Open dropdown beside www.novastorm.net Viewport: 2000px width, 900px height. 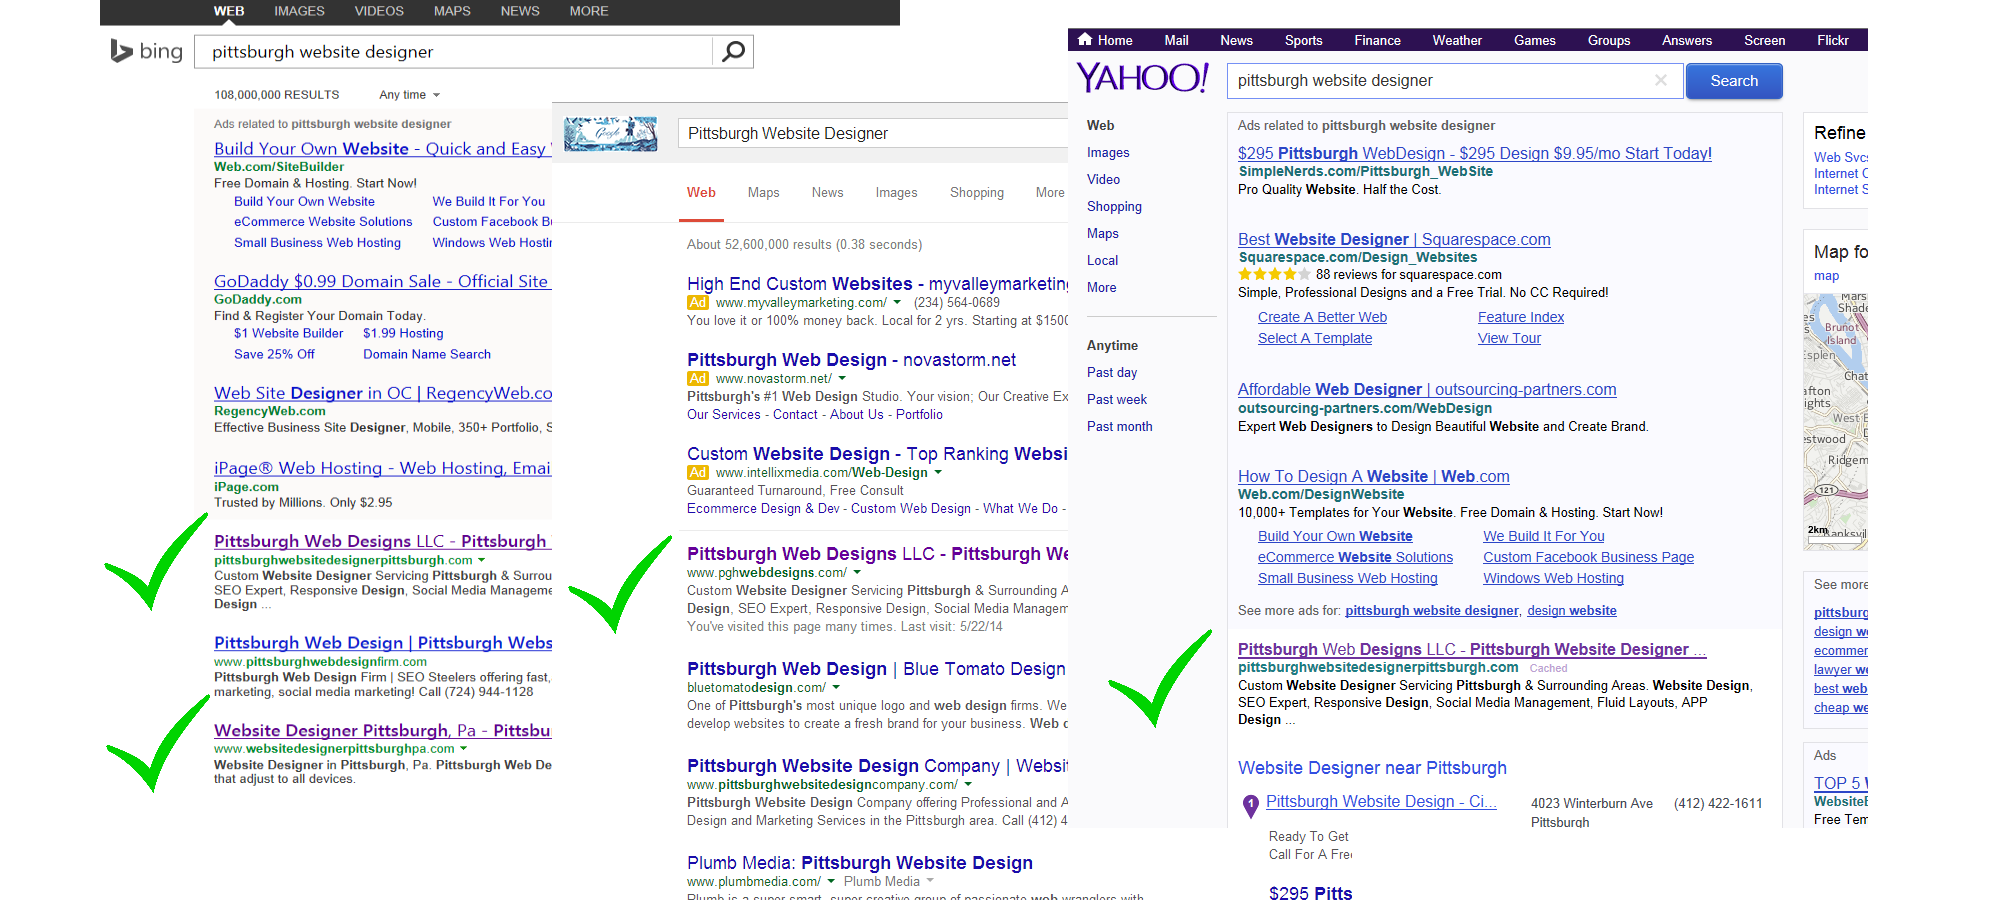842,379
